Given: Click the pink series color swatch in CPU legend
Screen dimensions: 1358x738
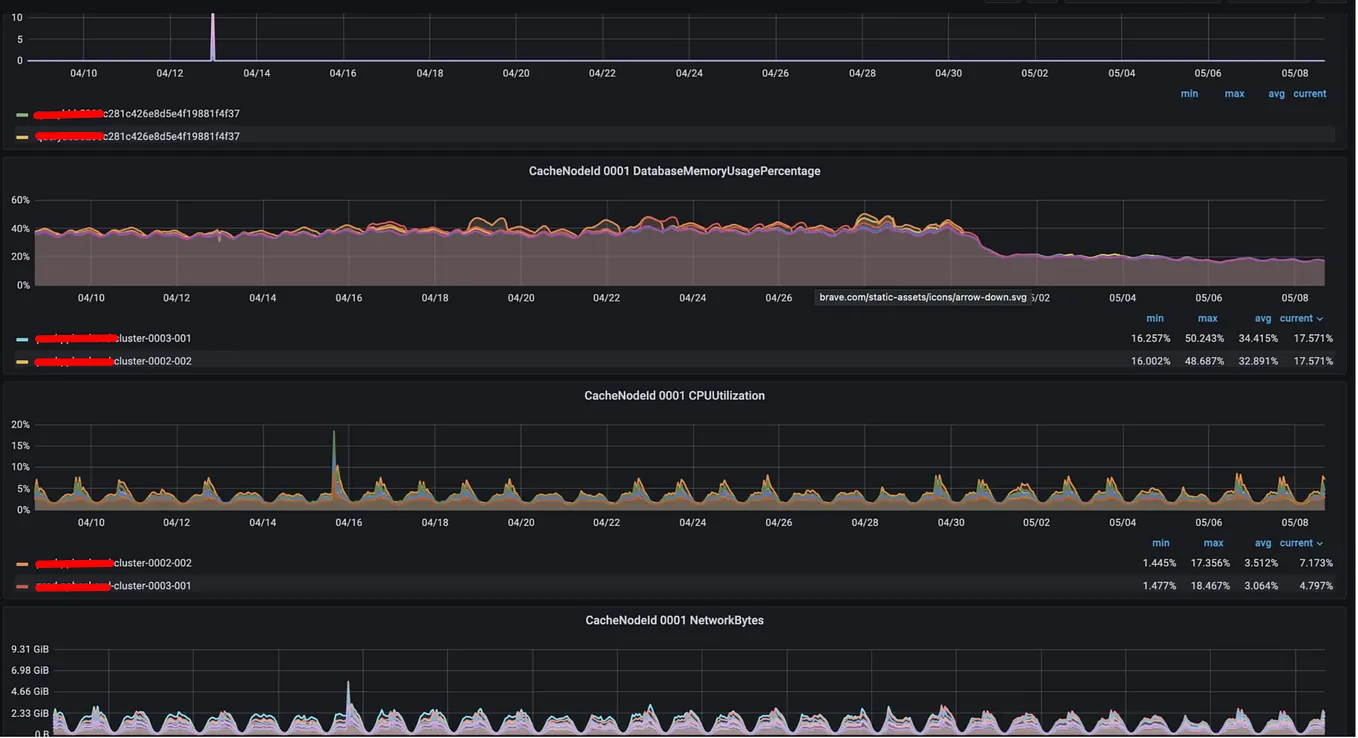Looking at the screenshot, I should (x=22, y=585).
